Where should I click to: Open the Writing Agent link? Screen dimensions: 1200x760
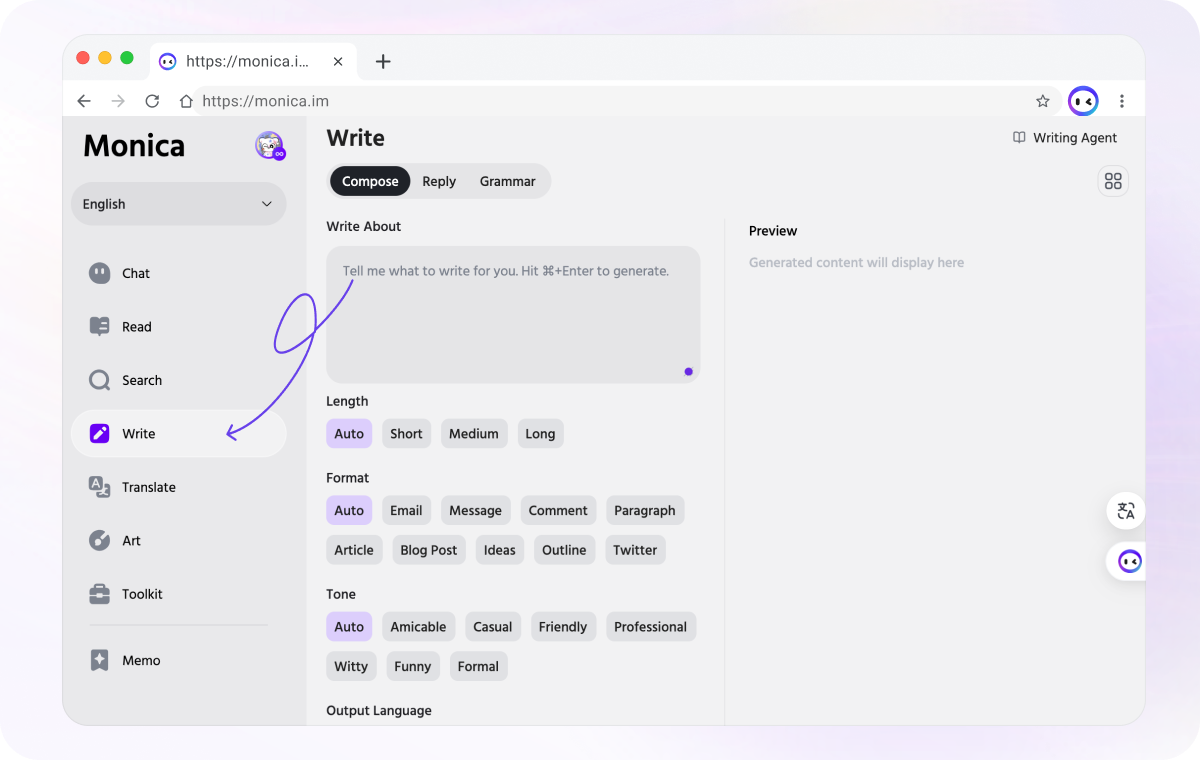[x=1065, y=138]
